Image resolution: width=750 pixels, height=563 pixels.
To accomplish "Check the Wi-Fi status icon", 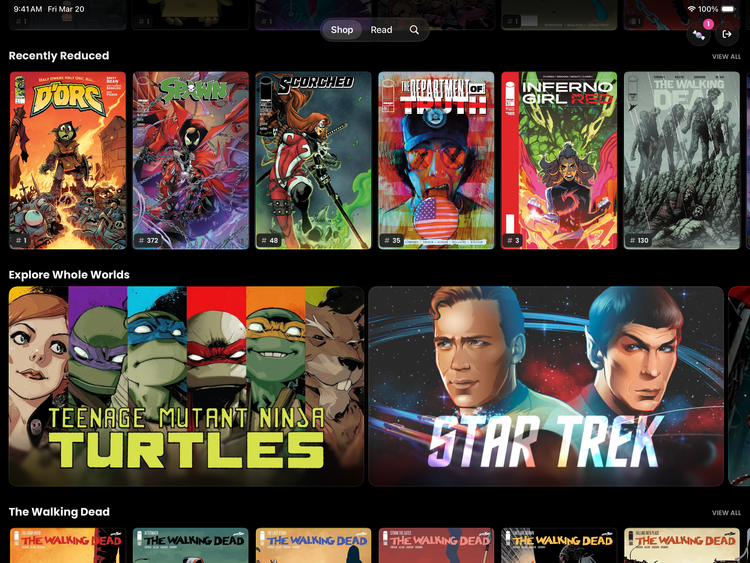I will (691, 9).
